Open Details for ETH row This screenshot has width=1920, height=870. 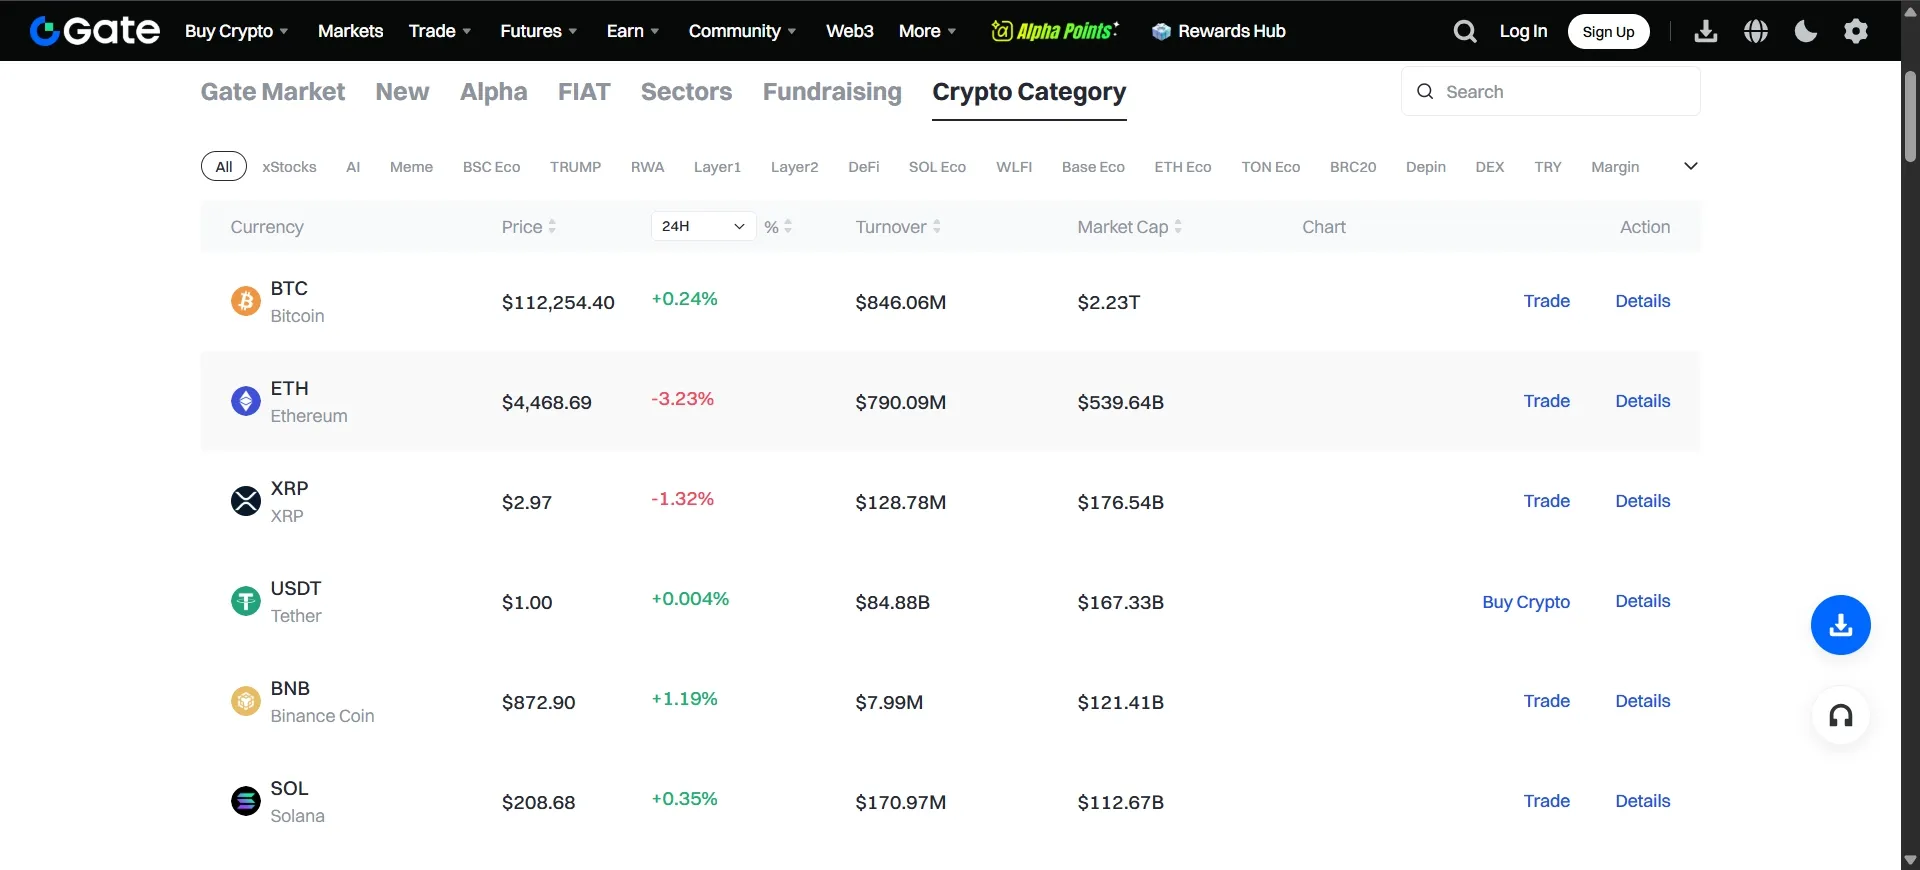1643,401
